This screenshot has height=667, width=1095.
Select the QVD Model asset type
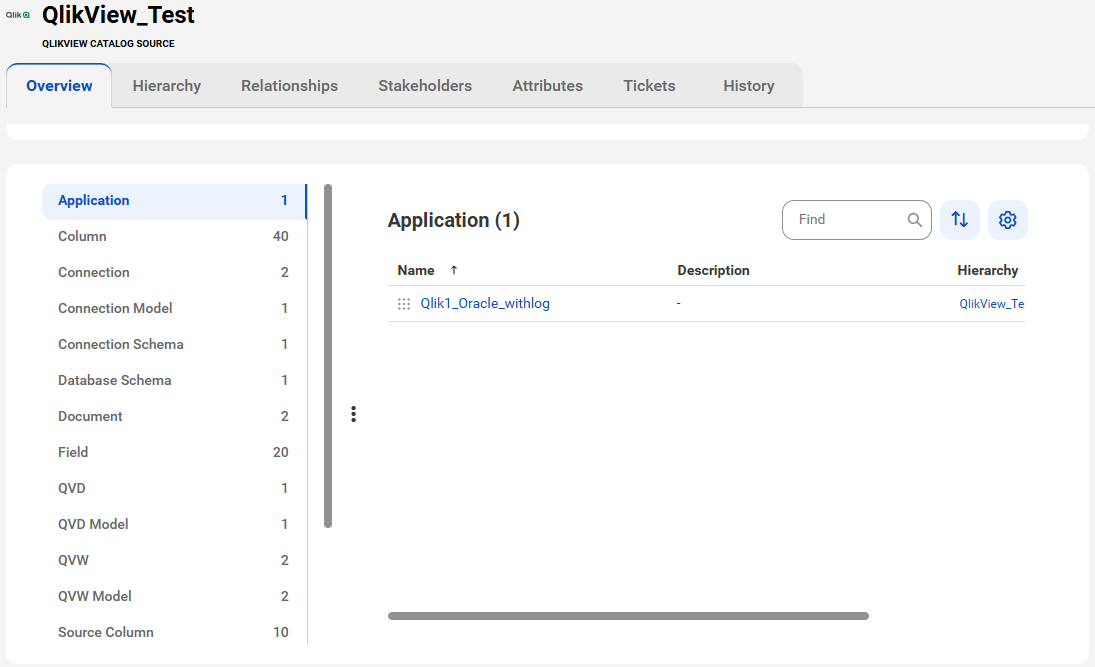(x=173, y=525)
